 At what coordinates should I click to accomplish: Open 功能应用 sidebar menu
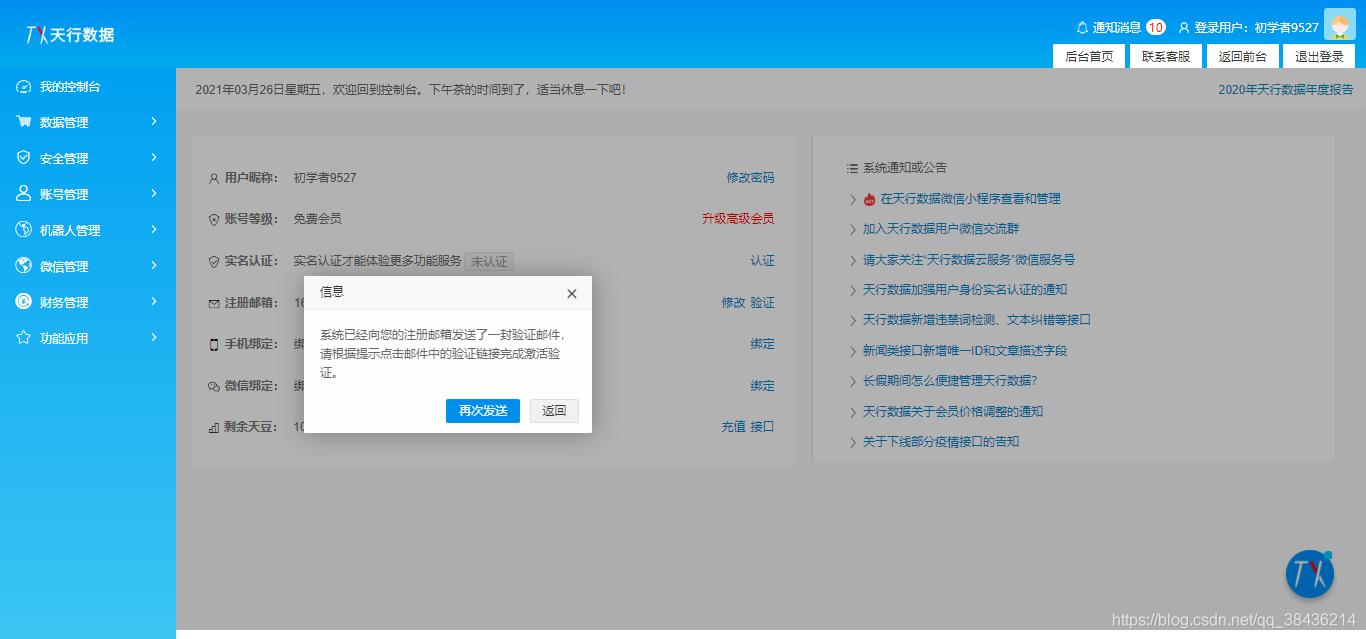88,338
